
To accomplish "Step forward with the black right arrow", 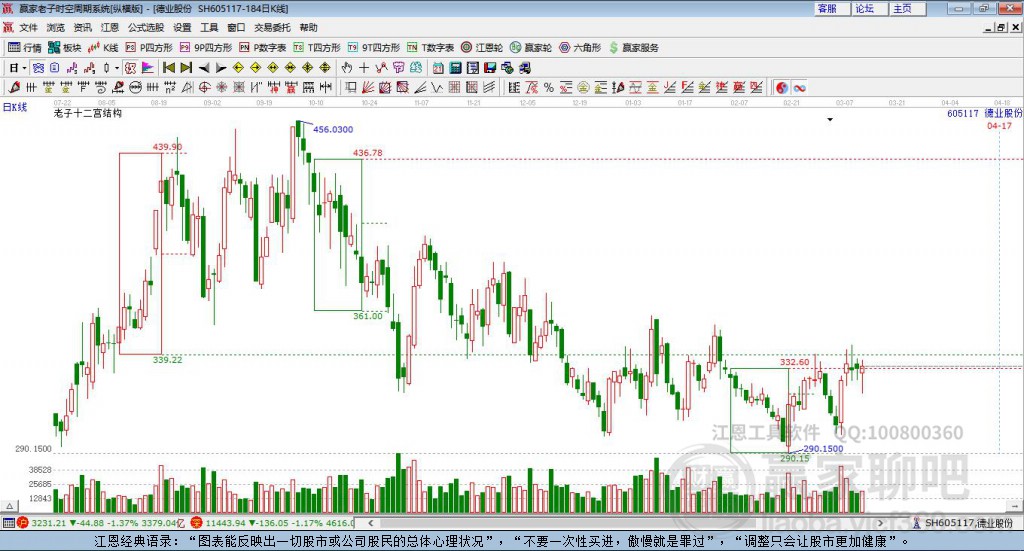I will point(221,68).
